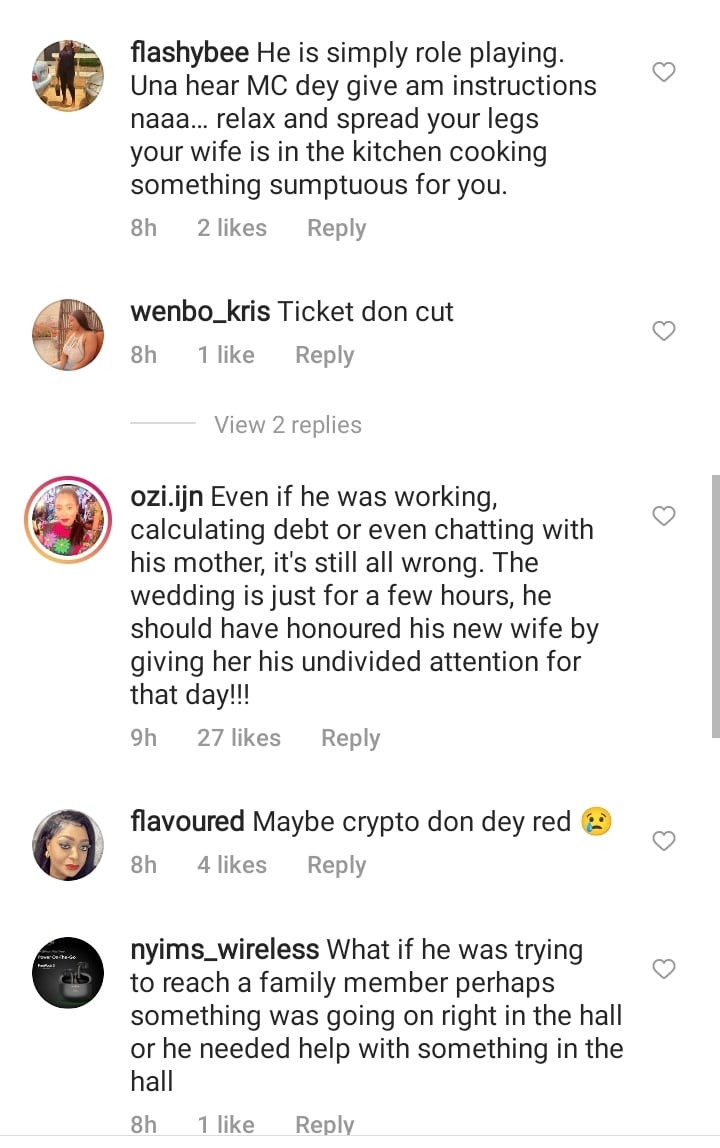720x1148 pixels.
Task: Tap the heart on nyims_wireless's comment
Action: [x=664, y=969]
